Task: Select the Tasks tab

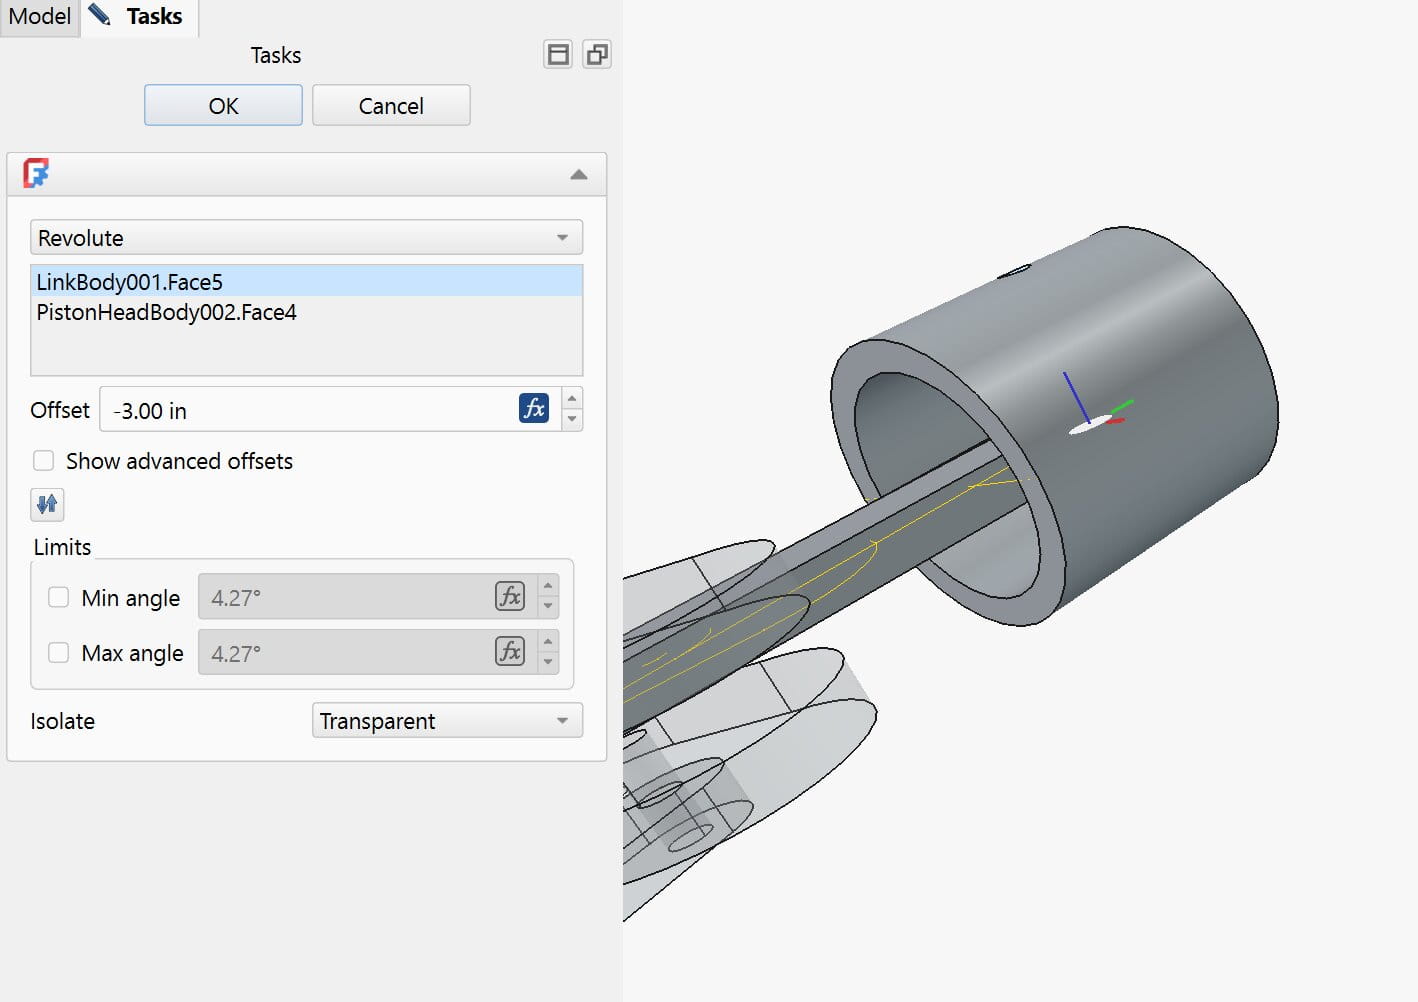Action: pyautogui.click(x=139, y=17)
